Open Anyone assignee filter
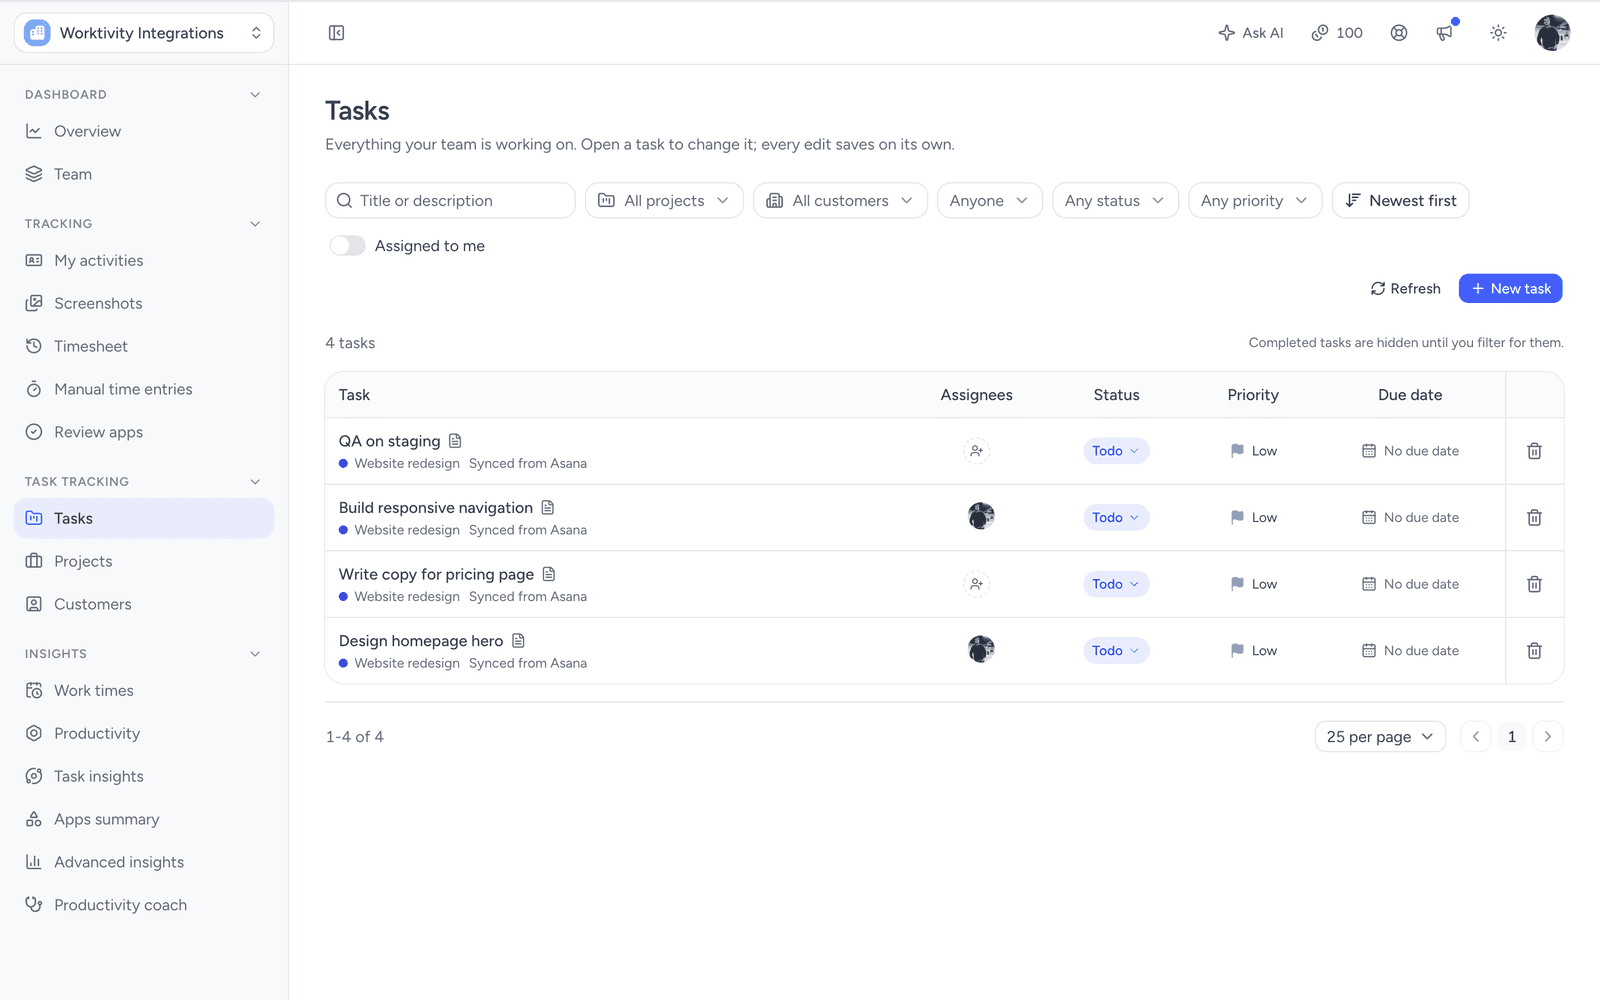 tap(989, 201)
